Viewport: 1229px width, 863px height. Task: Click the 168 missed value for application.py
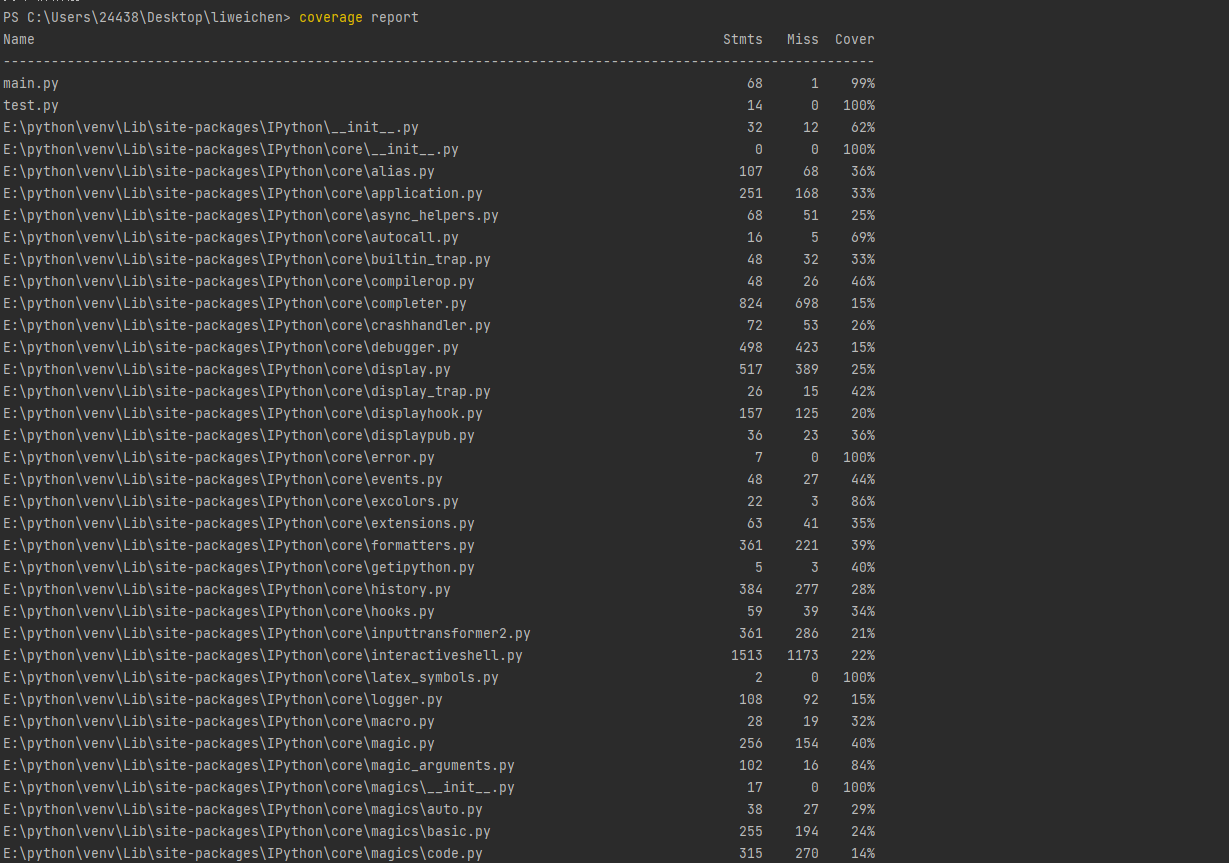807,194
